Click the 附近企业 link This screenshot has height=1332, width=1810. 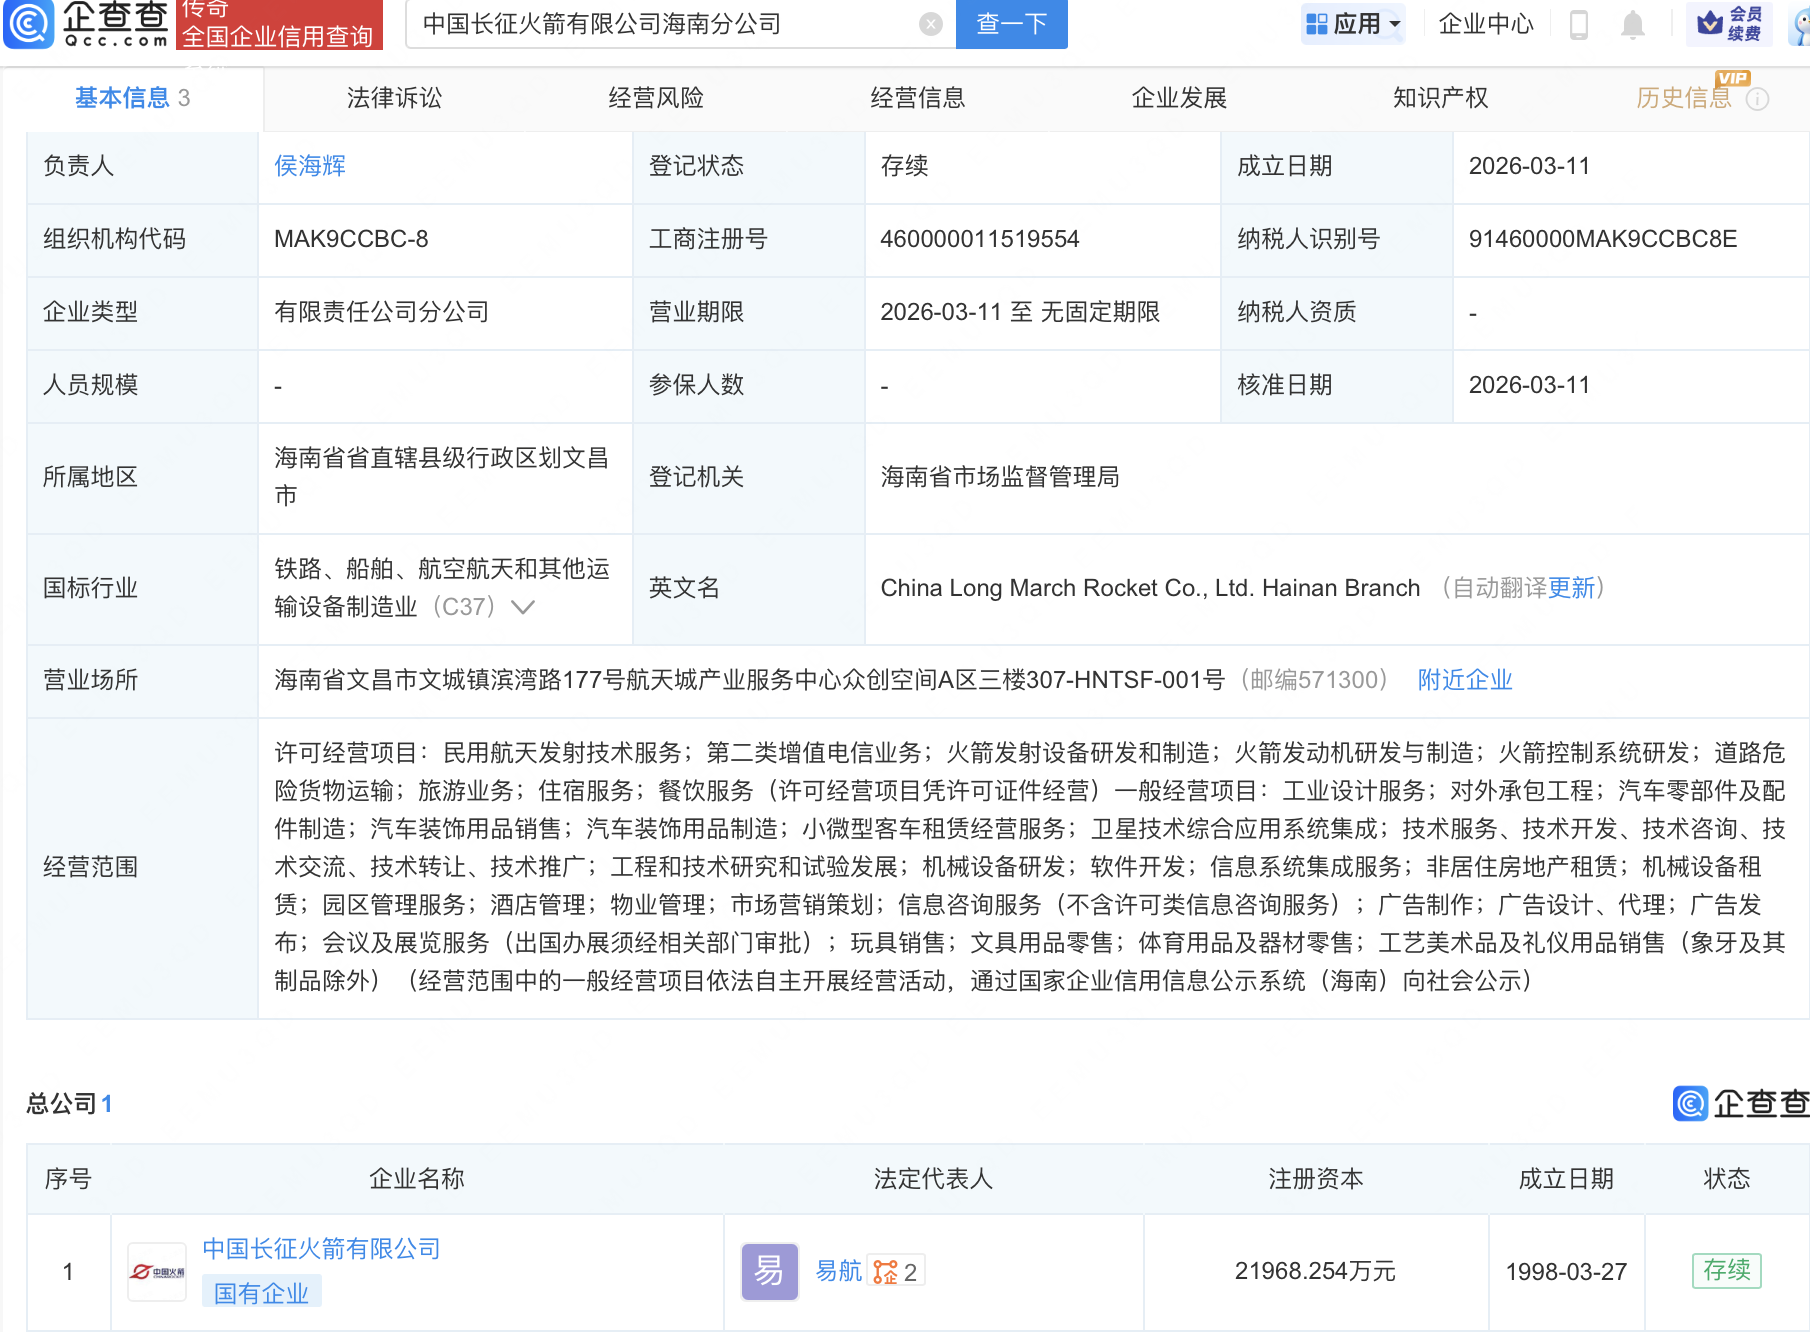tap(1464, 680)
